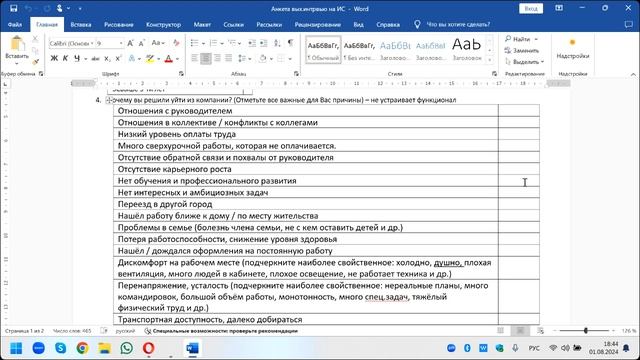Viewport: 640px width, 360px height.
Task: Open bullet list style dropdown arrow
Action: tap(203, 43)
